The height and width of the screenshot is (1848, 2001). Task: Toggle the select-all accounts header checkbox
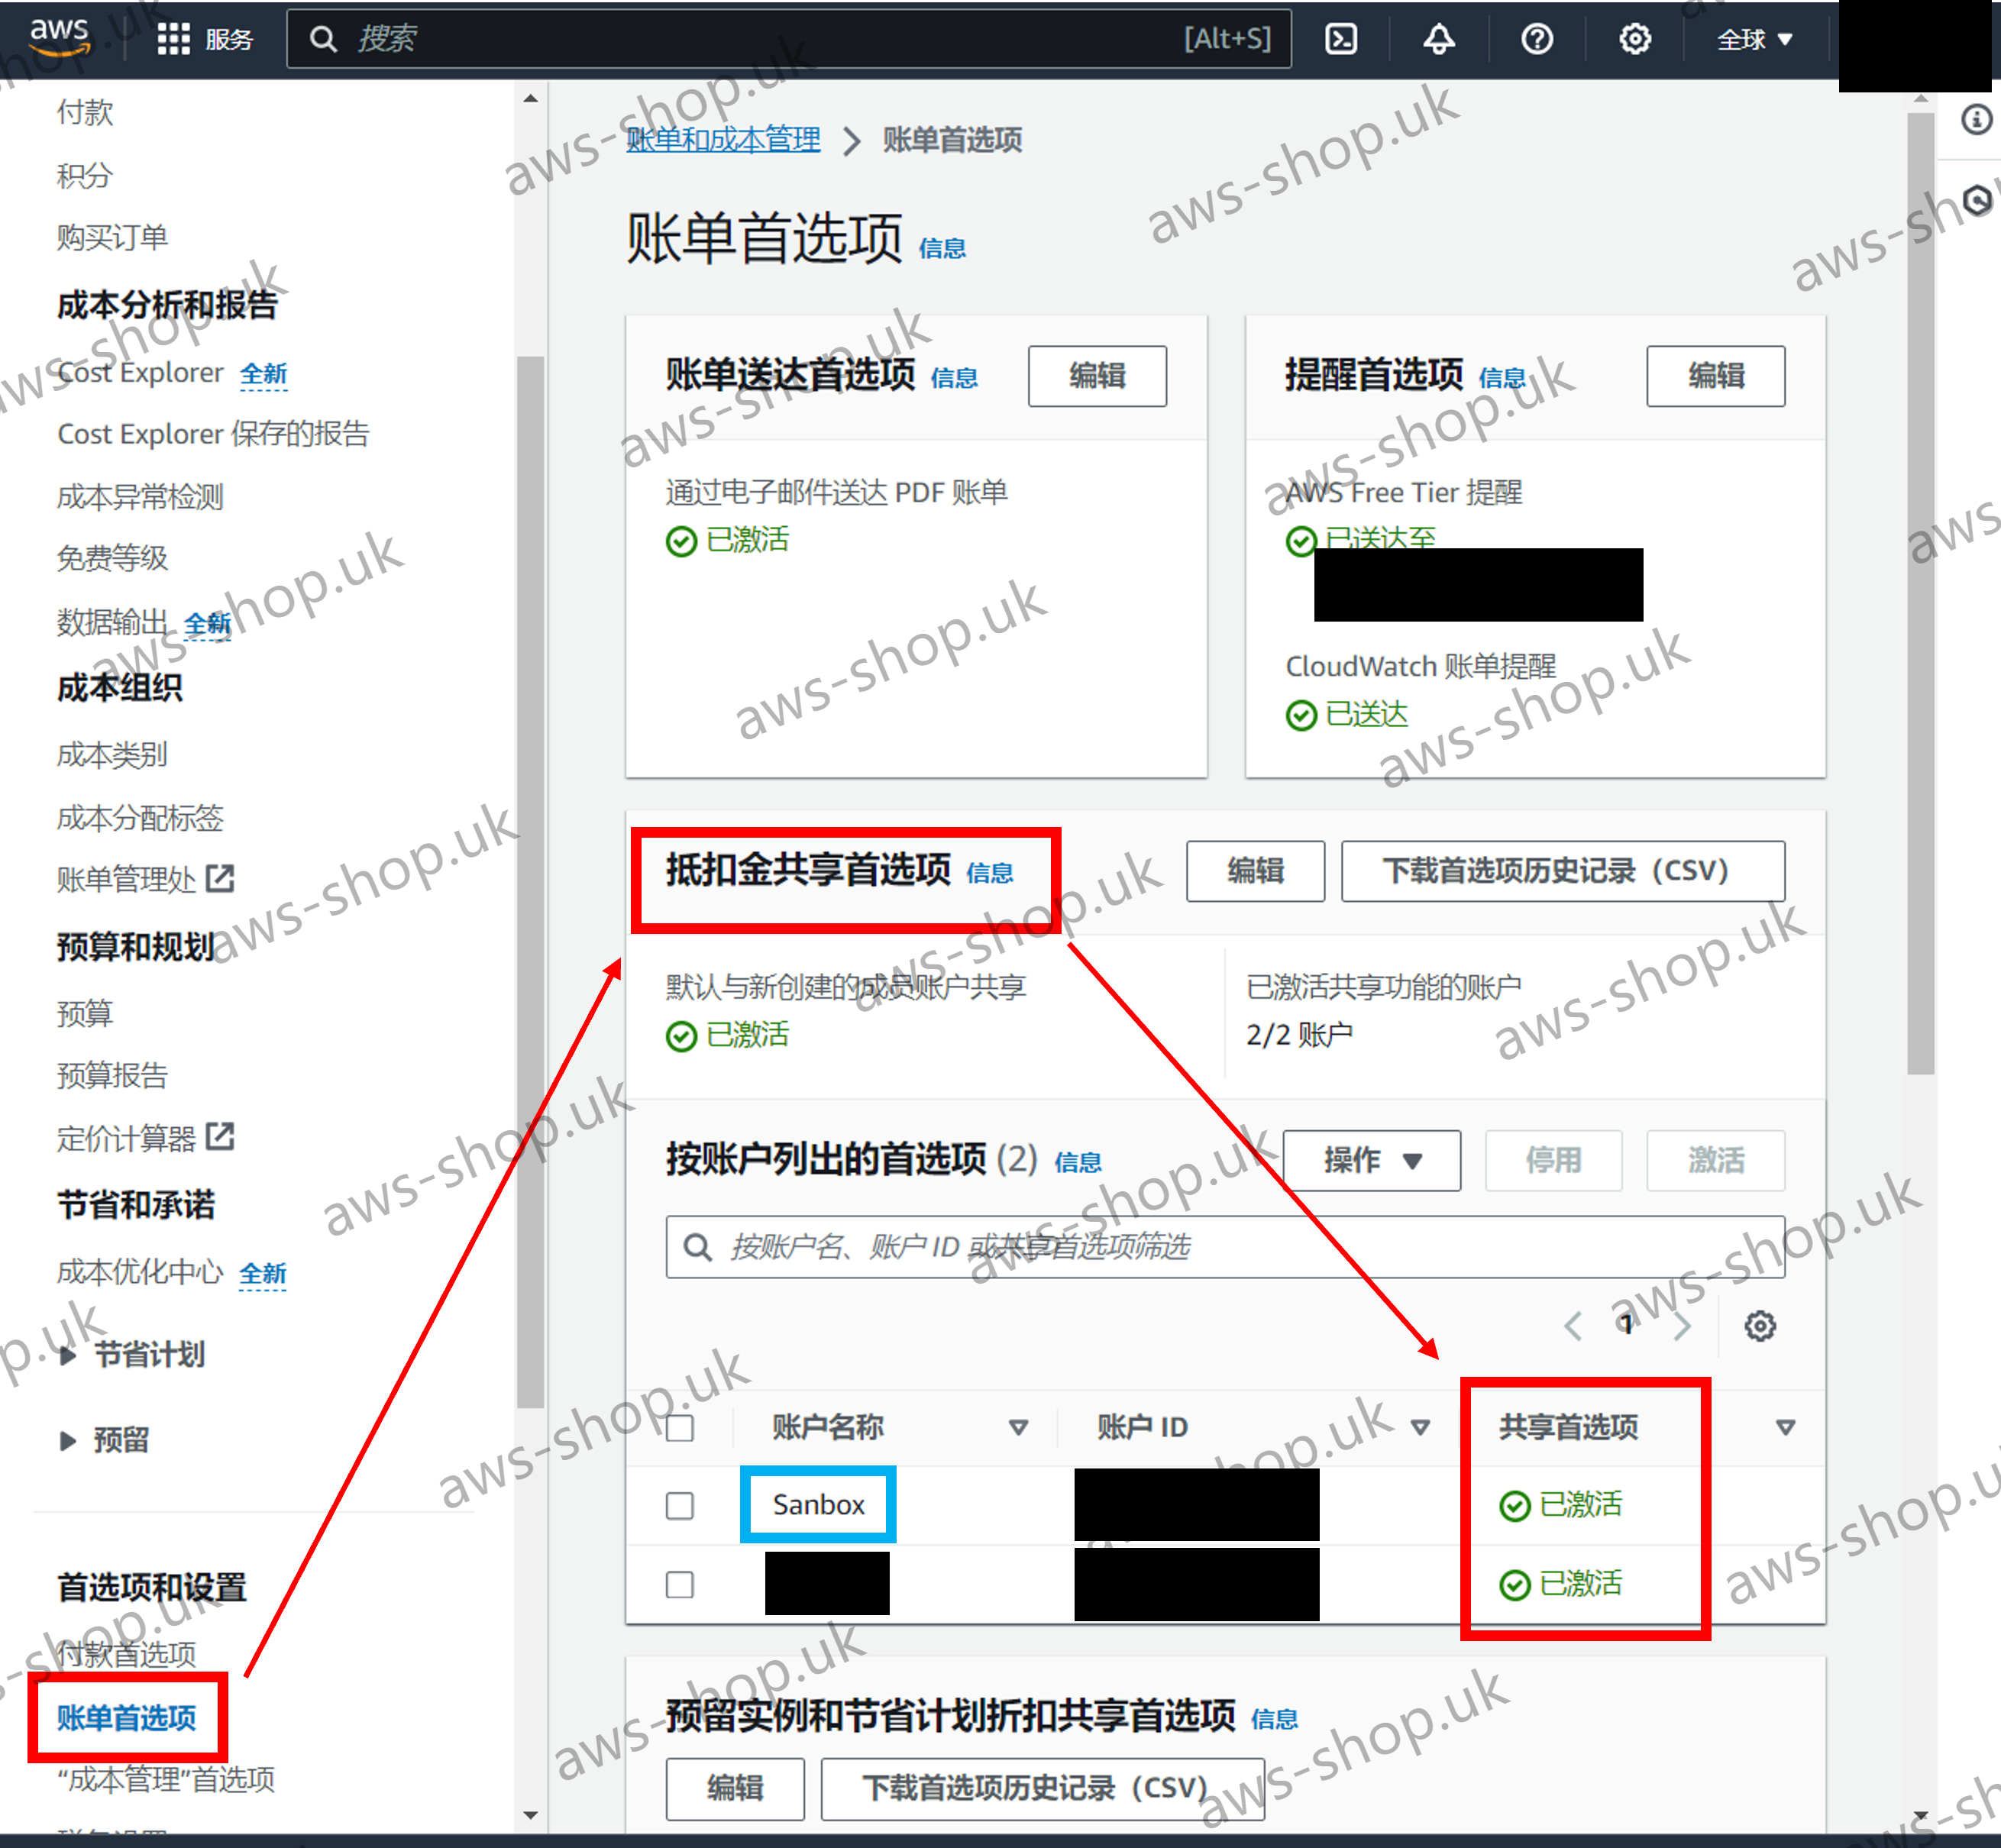[x=680, y=1427]
